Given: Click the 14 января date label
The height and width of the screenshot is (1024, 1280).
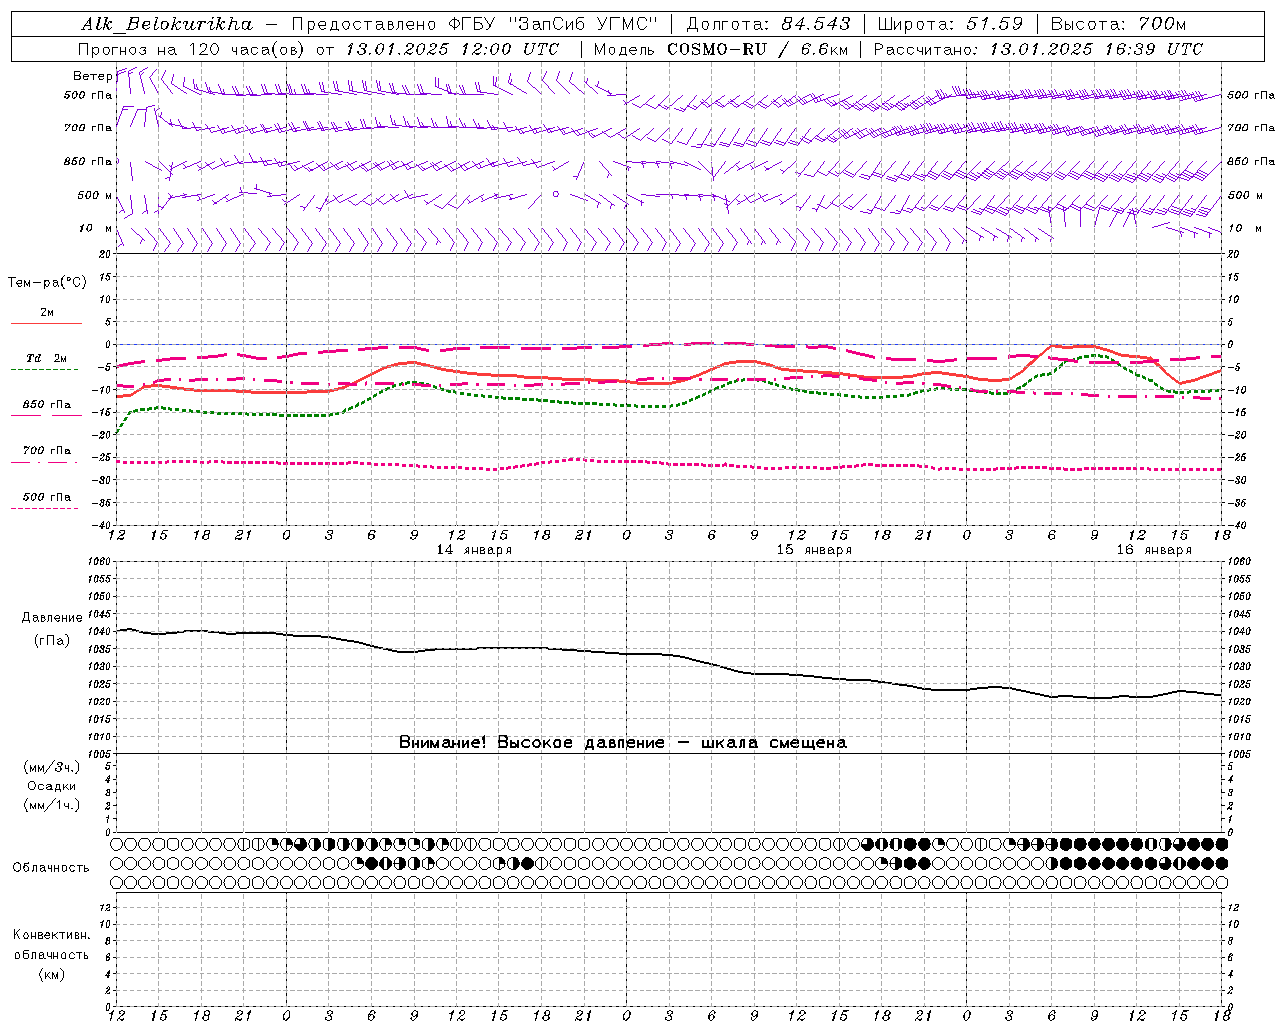Looking at the screenshot, I should coord(474,550).
